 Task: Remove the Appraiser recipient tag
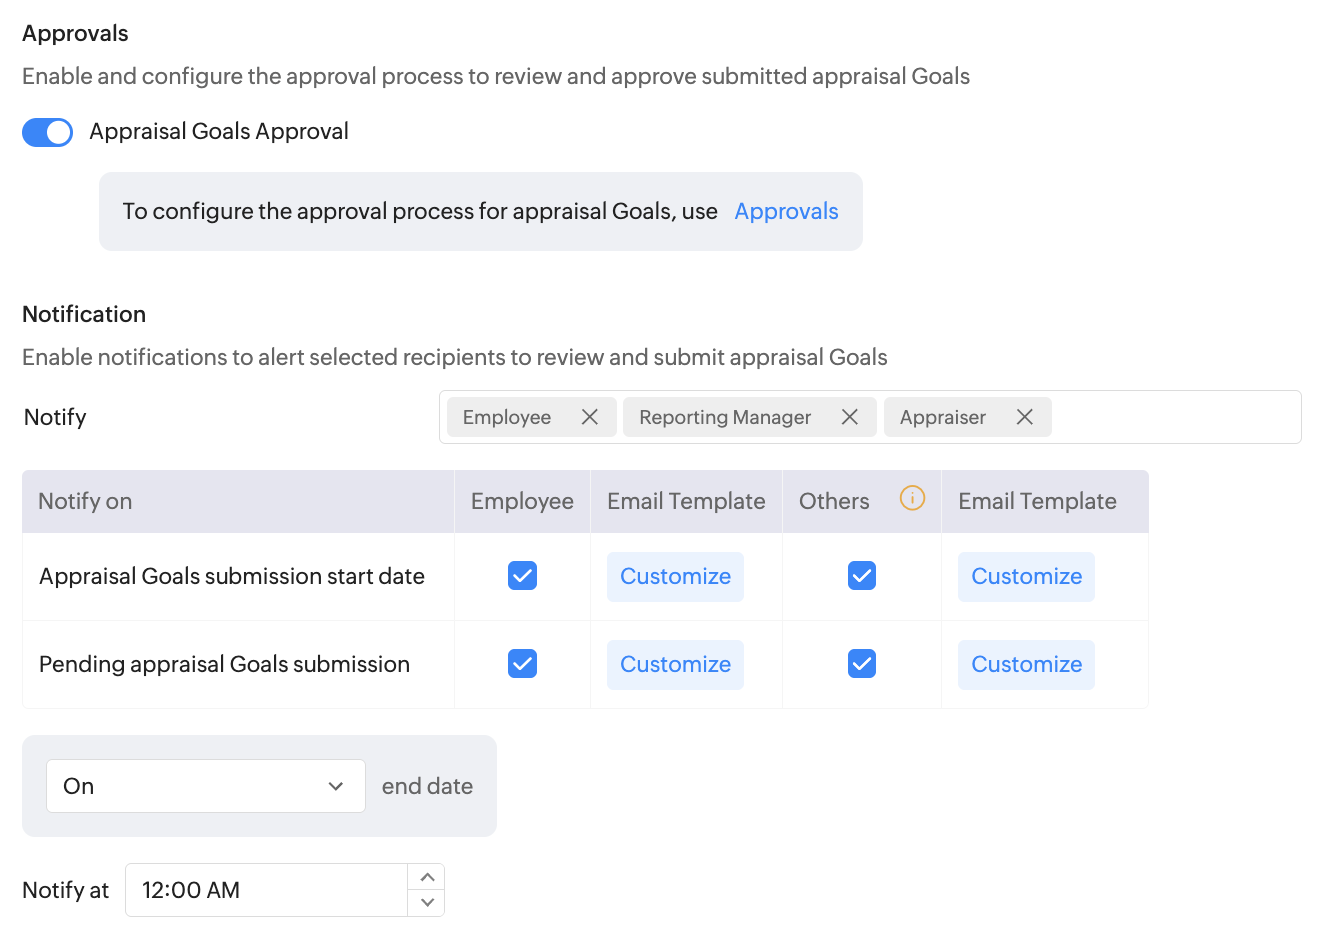pyautogui.click(x=1025, y=417)
